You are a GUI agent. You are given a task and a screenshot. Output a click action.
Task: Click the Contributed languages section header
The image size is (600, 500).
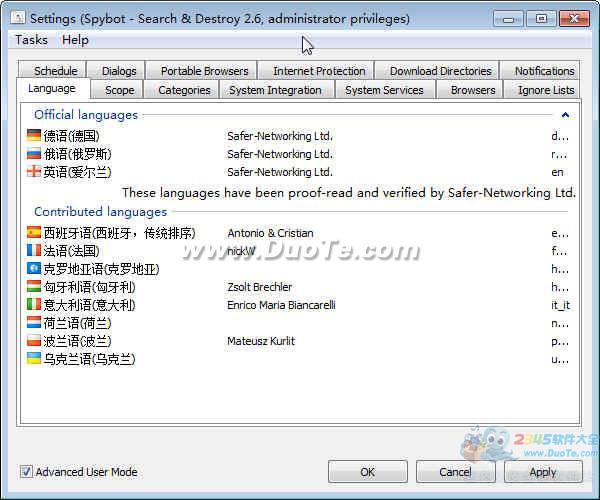101,212
